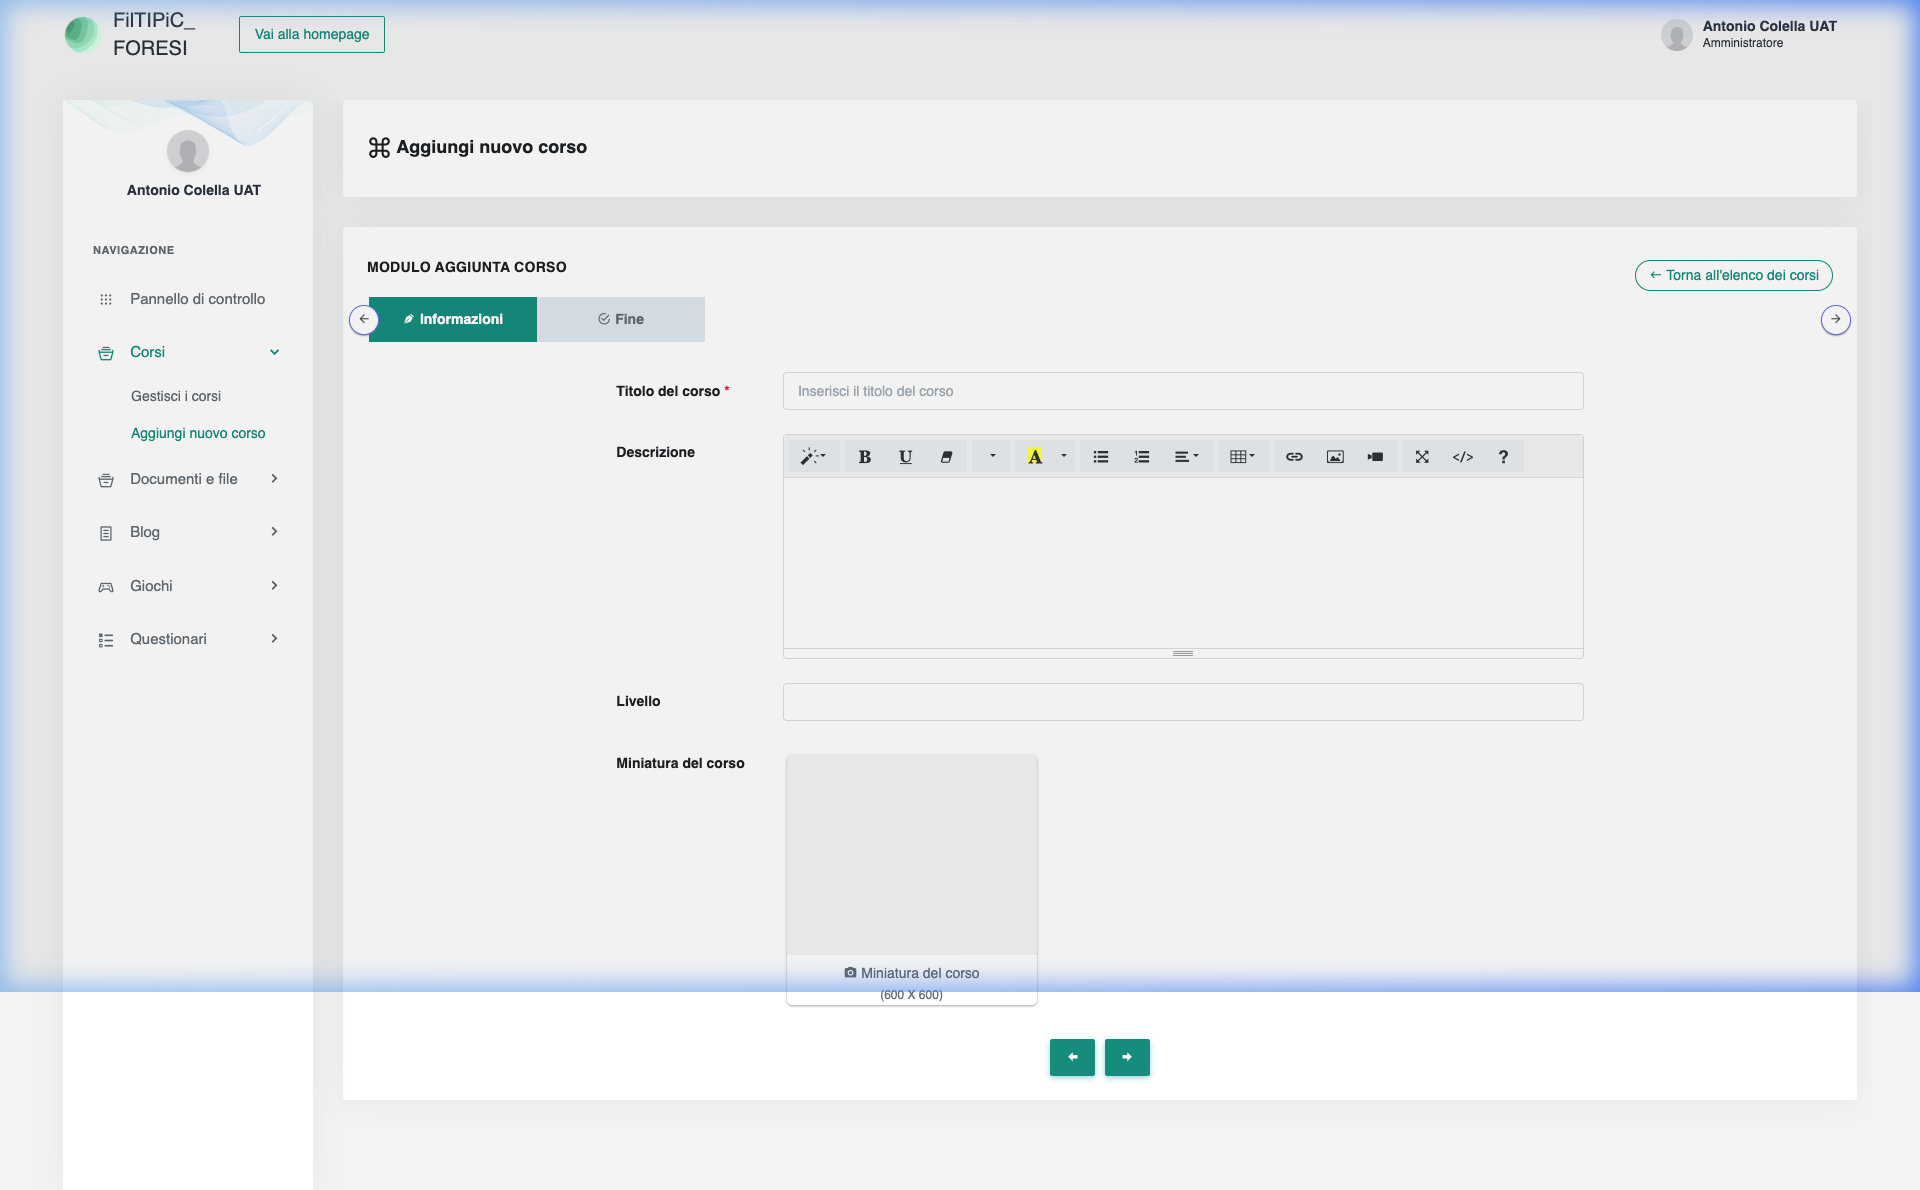
Task: Open the table insert dropdown
Action: [1242, 457]
